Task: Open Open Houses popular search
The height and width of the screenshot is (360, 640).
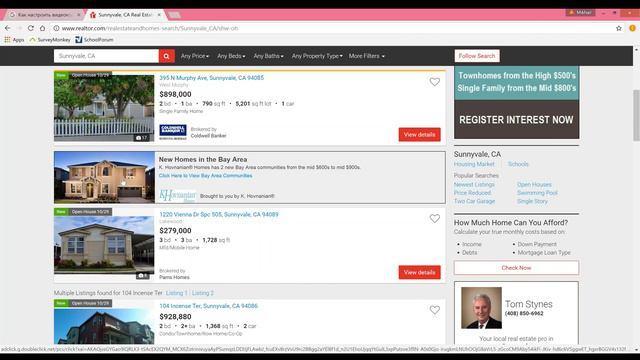Action: (534, 184)
